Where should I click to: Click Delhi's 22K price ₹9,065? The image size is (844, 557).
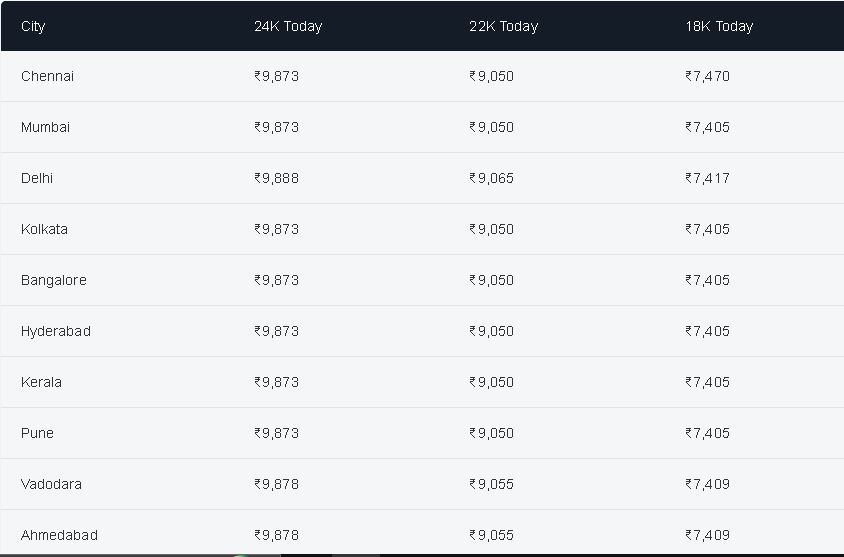(x=491, y=178)
